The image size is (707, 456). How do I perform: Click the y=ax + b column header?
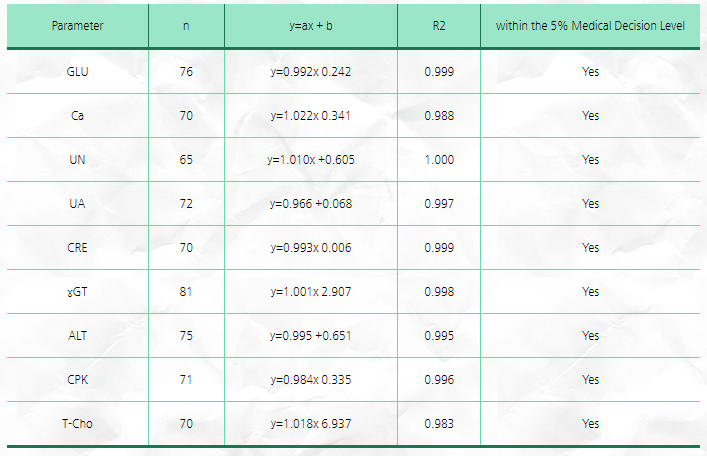tap(311, 25)
